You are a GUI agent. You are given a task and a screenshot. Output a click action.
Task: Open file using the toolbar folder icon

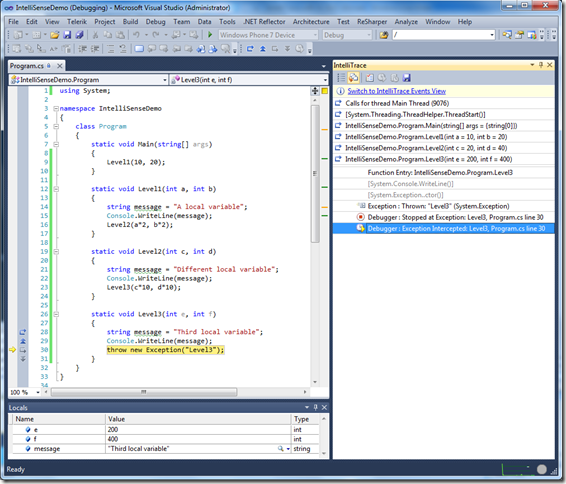coord(55,35)
